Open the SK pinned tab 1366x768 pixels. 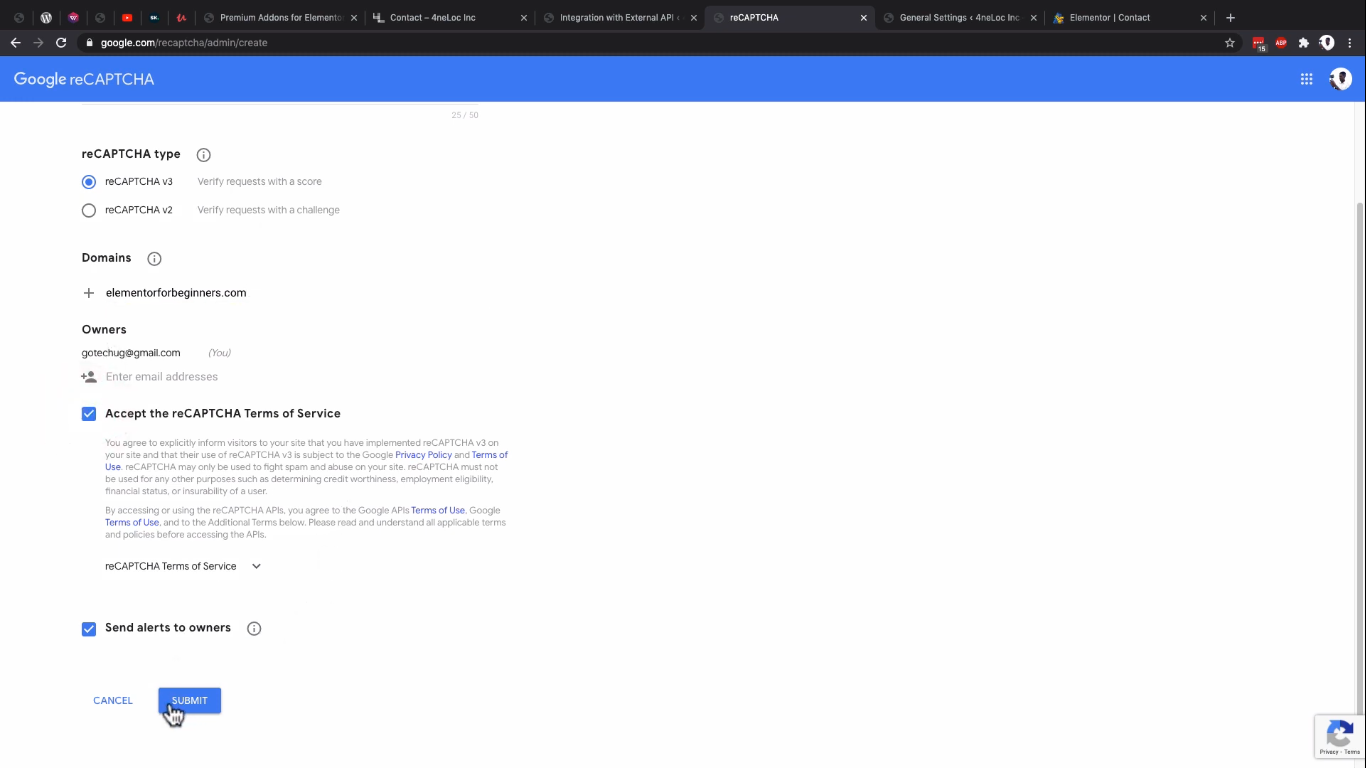point(154,17)
